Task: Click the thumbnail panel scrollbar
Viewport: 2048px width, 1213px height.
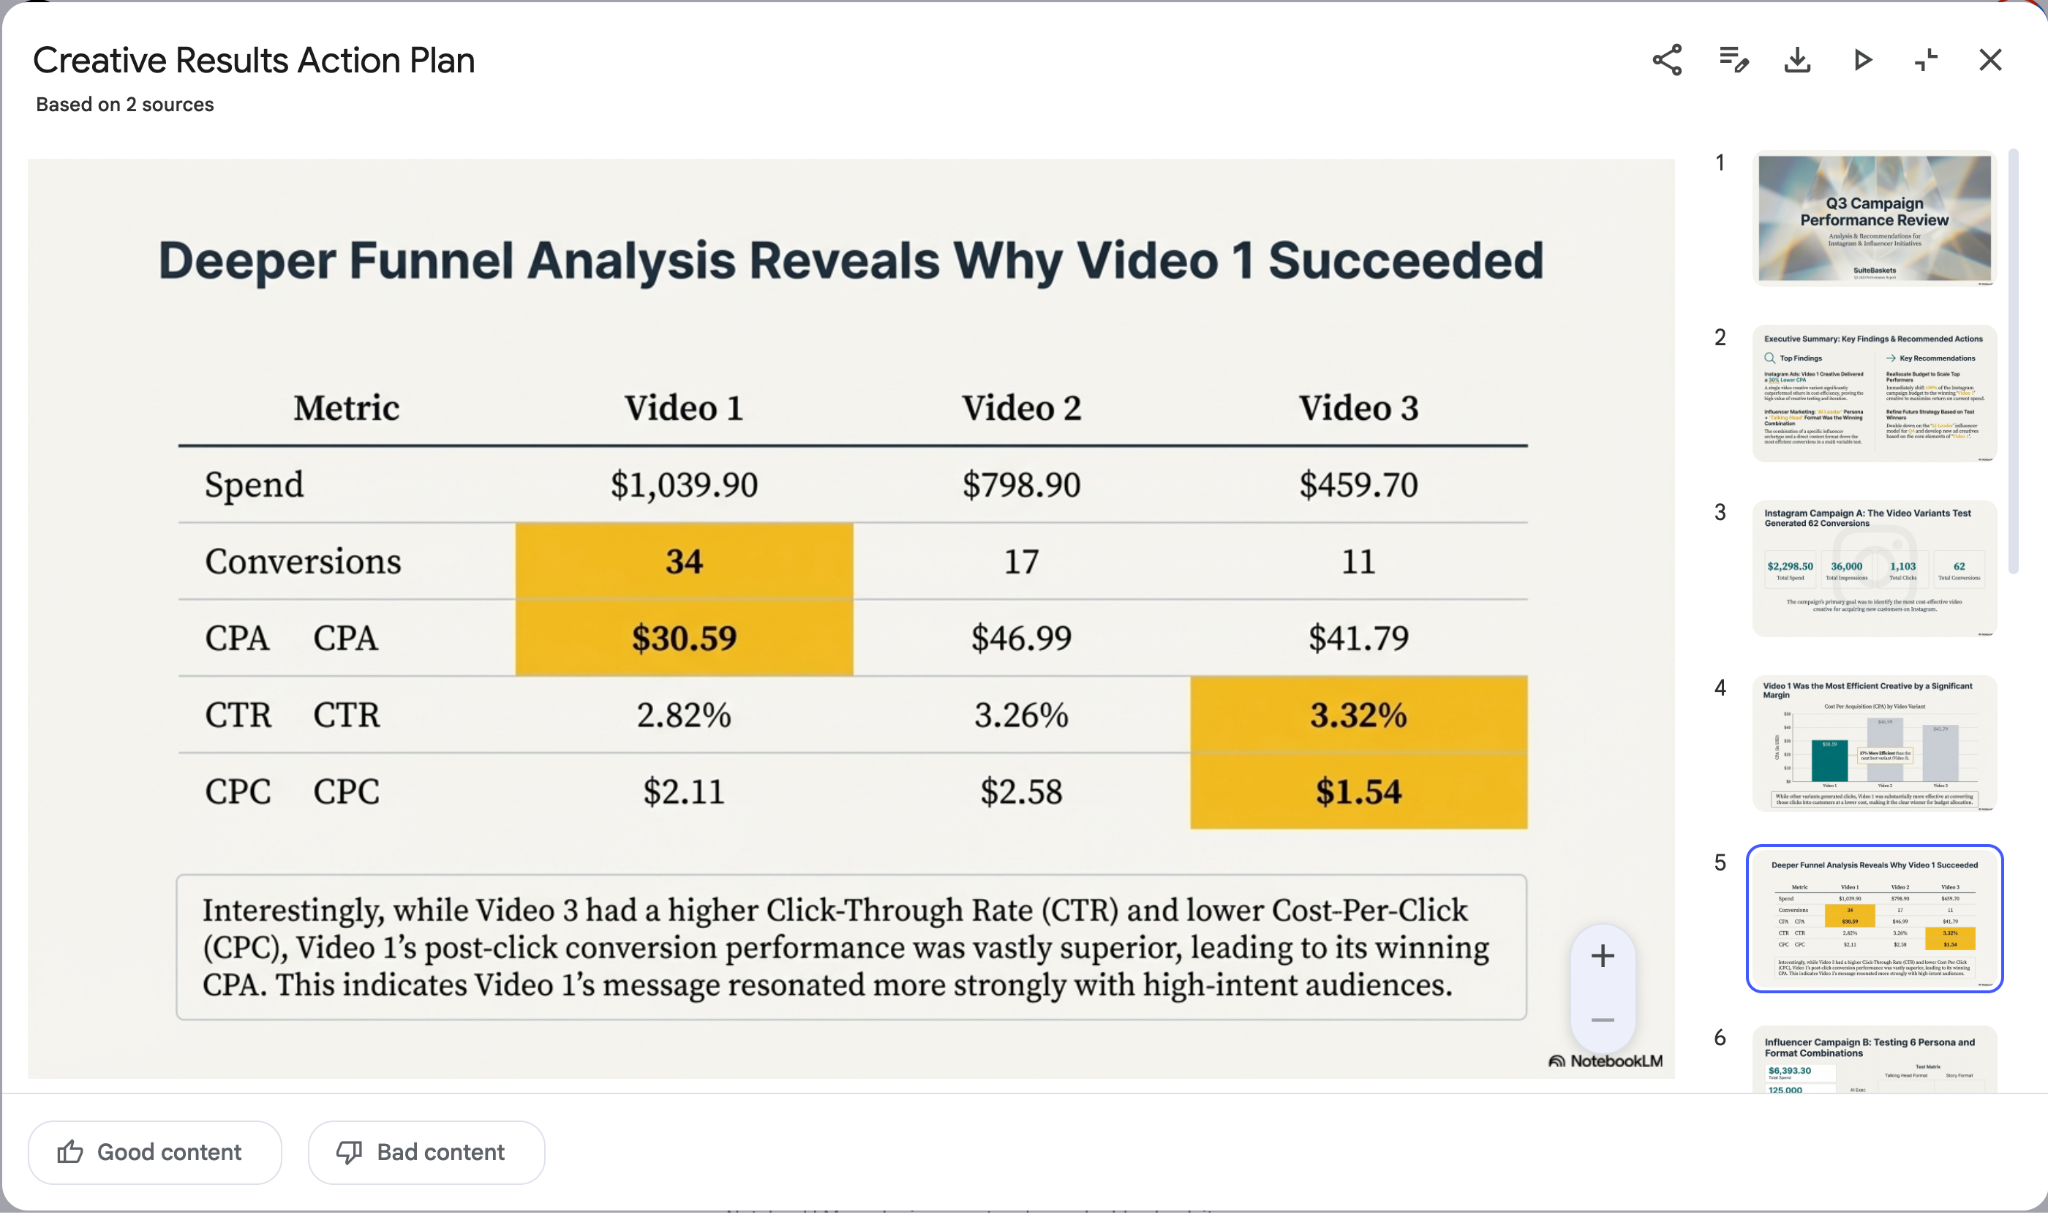Action: [x=2013, y=362]
